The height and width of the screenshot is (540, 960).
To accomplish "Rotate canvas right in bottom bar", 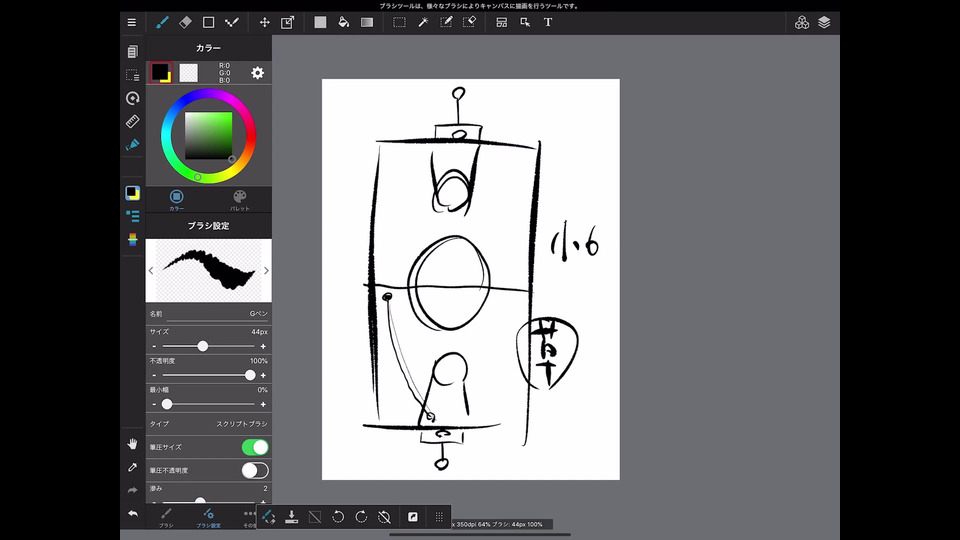I will [361, 517].
